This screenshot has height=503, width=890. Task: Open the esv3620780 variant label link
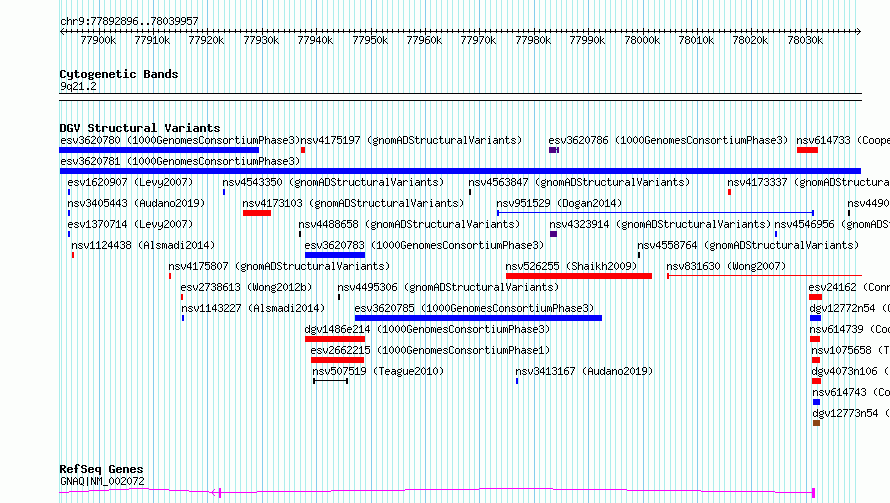180,140
